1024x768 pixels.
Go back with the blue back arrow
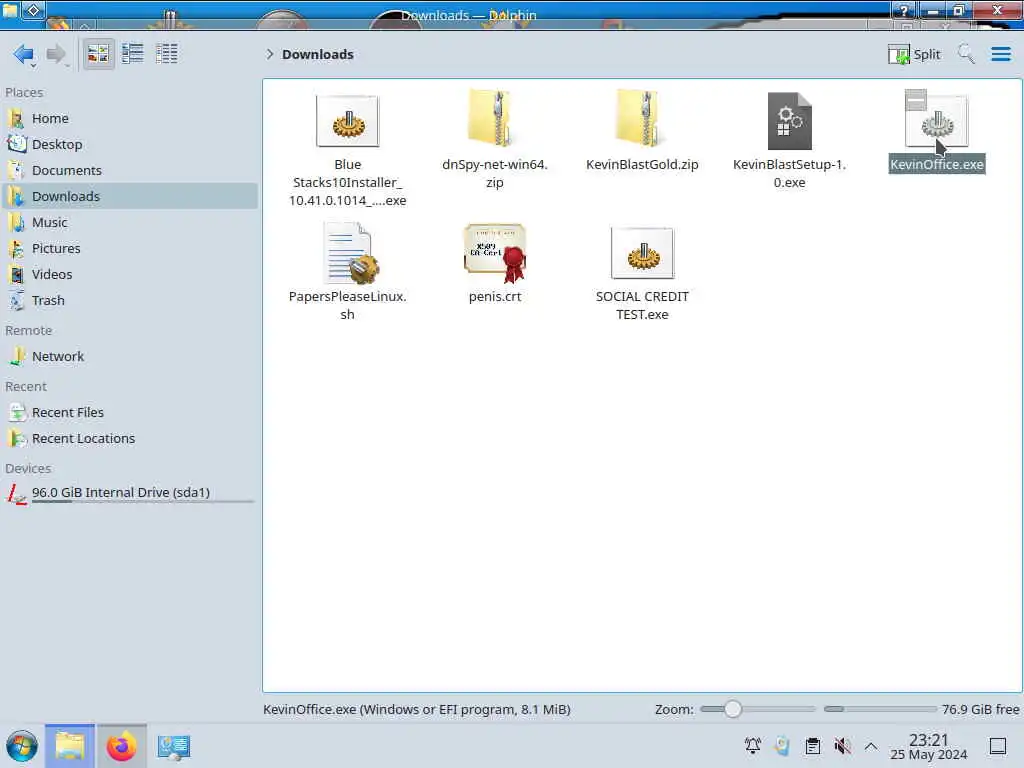tap(24, 54)
